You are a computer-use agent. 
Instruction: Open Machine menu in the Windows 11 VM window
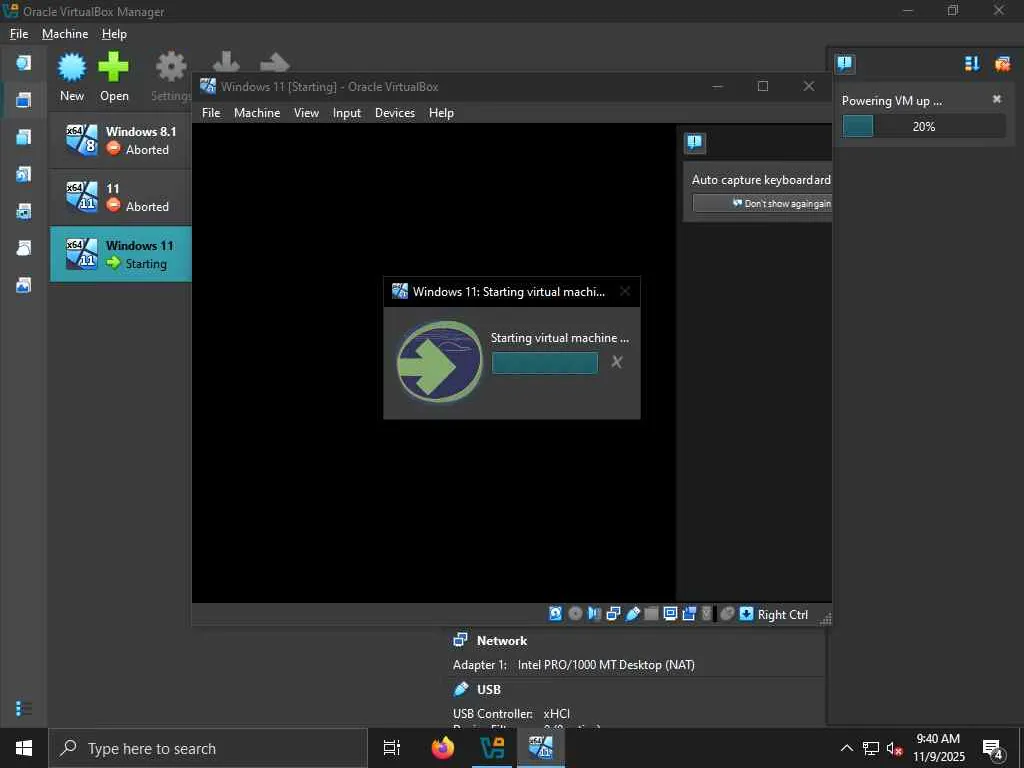[x=257, y=113]
